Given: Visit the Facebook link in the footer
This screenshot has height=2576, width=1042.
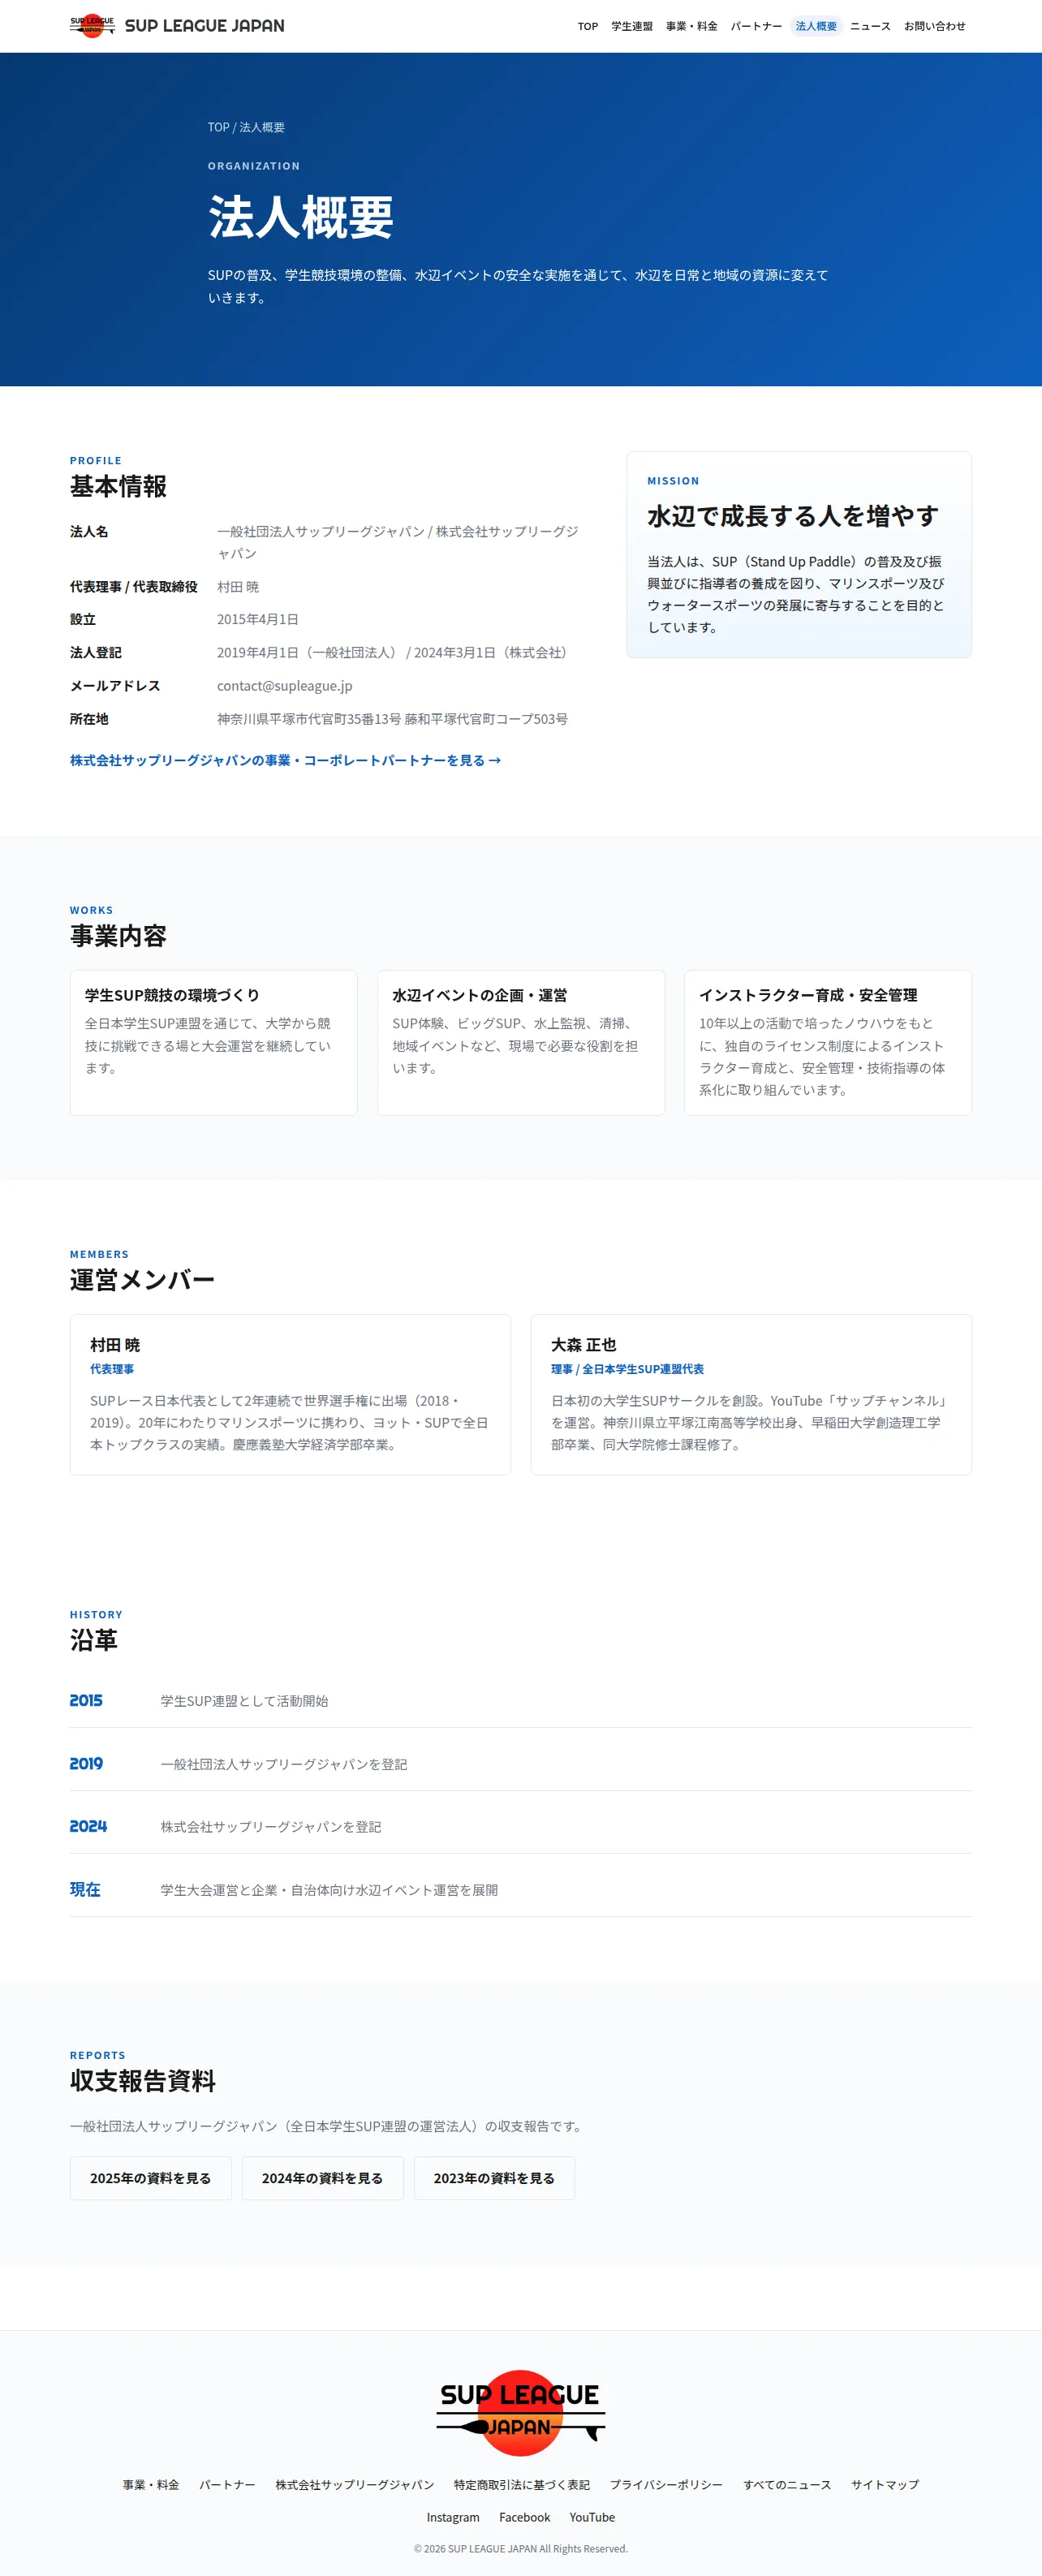Looking at the screenshot, I should tap(525, 2517).
